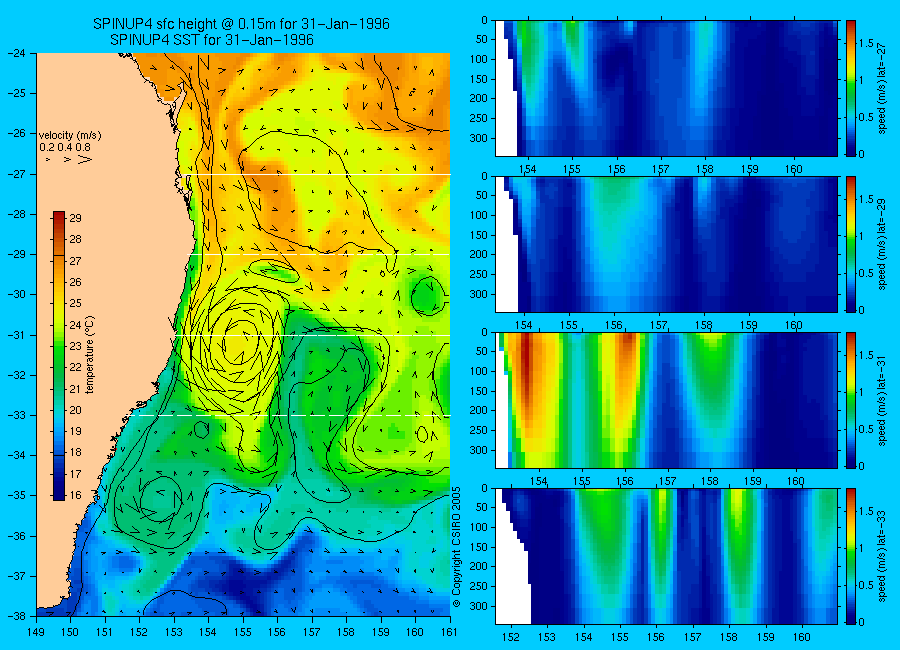Click the 149 longitude label on map axis
Viewport: 900px width, 650px height.
36,632
